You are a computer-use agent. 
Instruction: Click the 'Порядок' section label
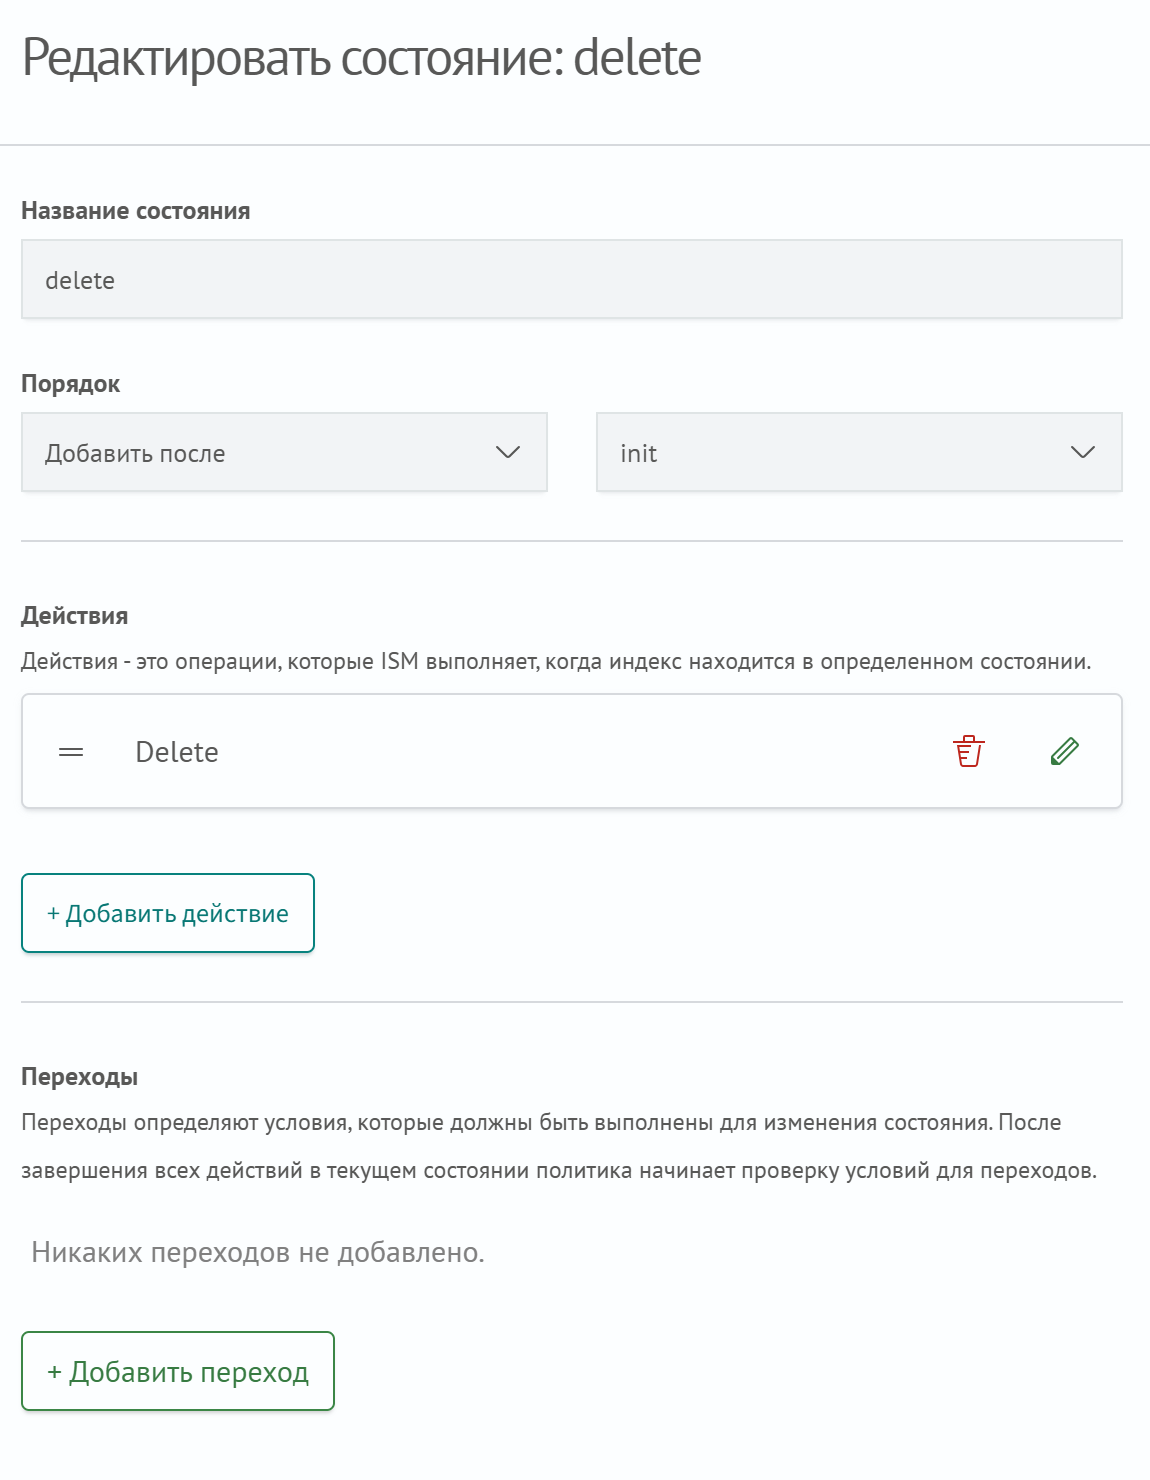(x=71, y=384)
